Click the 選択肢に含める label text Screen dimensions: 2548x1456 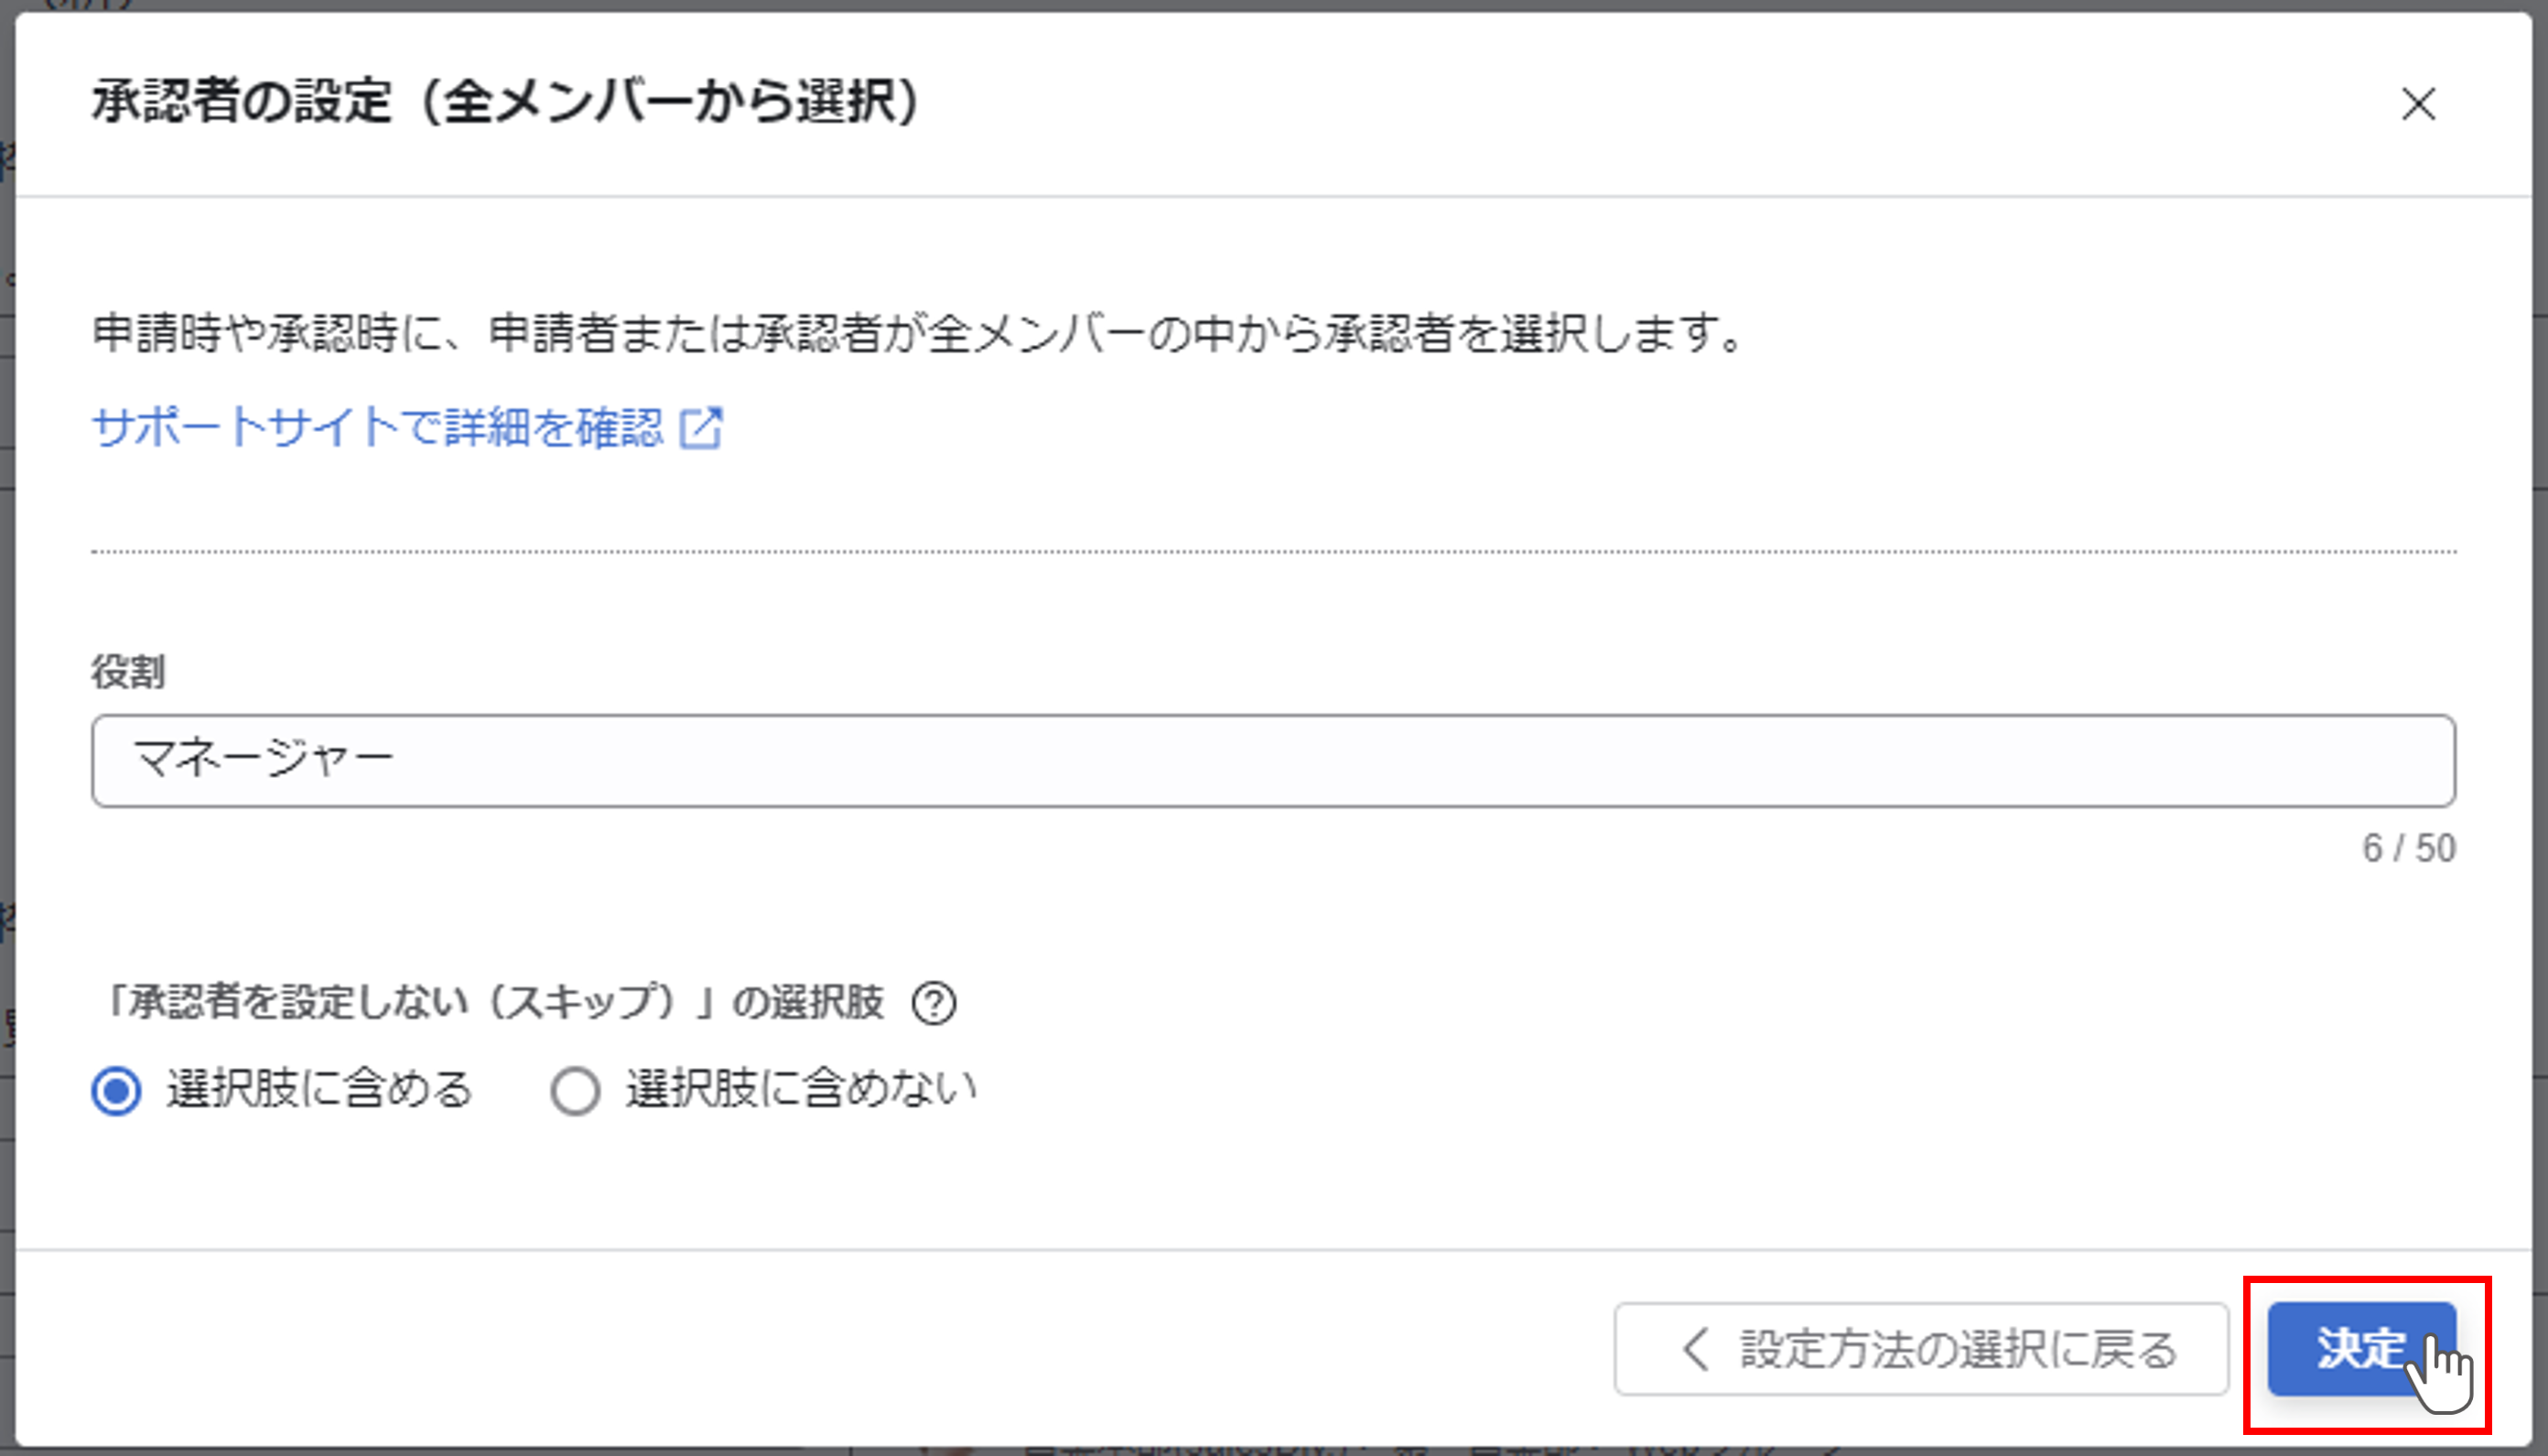pyautogui.click(x=319, y=1088)
